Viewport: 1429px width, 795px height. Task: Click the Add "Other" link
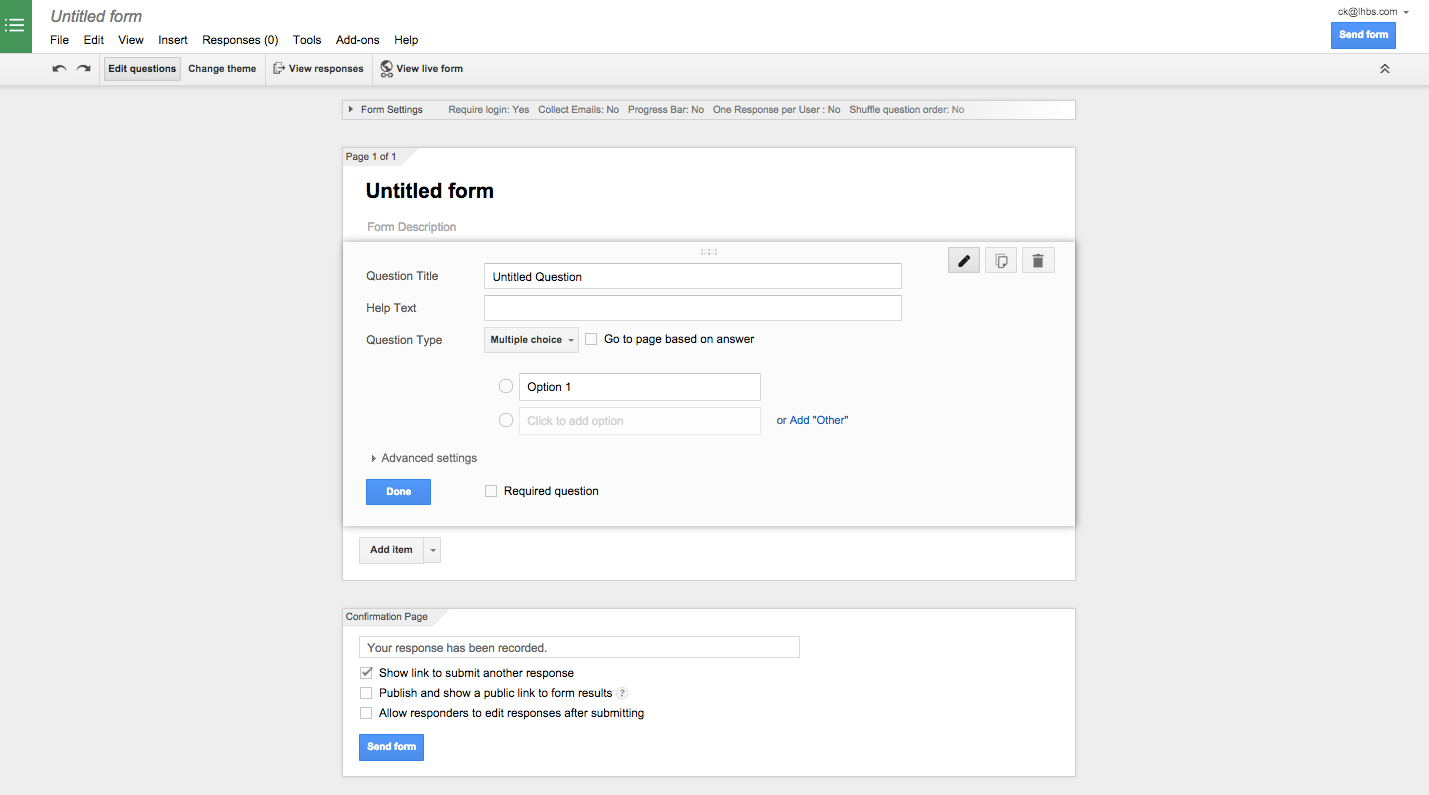(818, 421)
